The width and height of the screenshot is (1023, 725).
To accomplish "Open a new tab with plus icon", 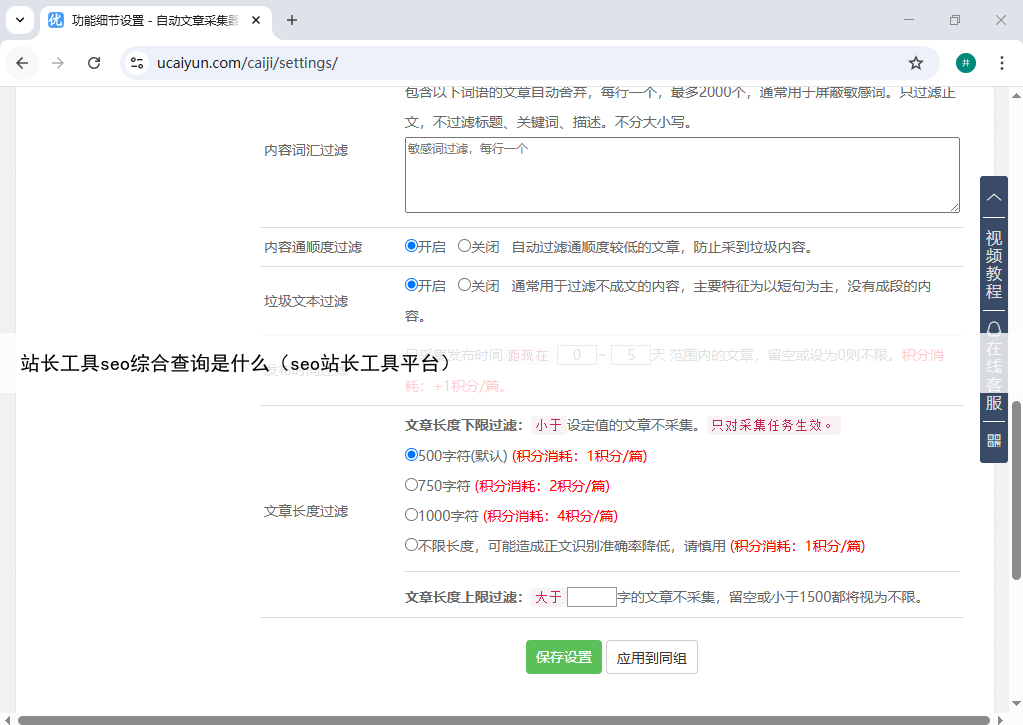I will tap(292, 20).
